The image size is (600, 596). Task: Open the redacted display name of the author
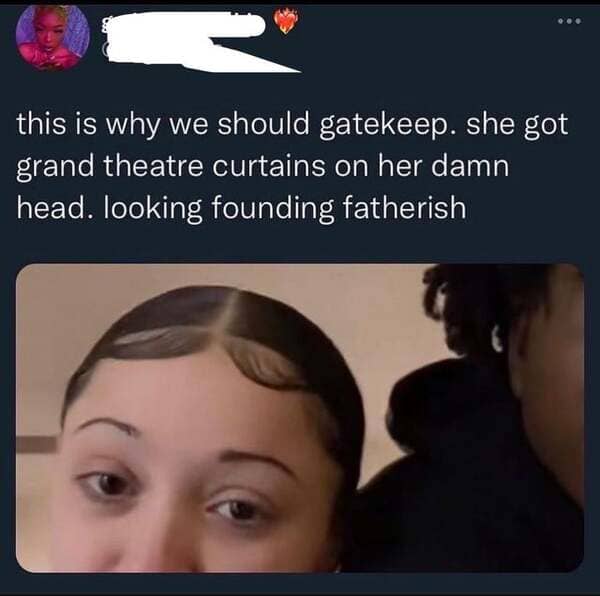(184, 24)
